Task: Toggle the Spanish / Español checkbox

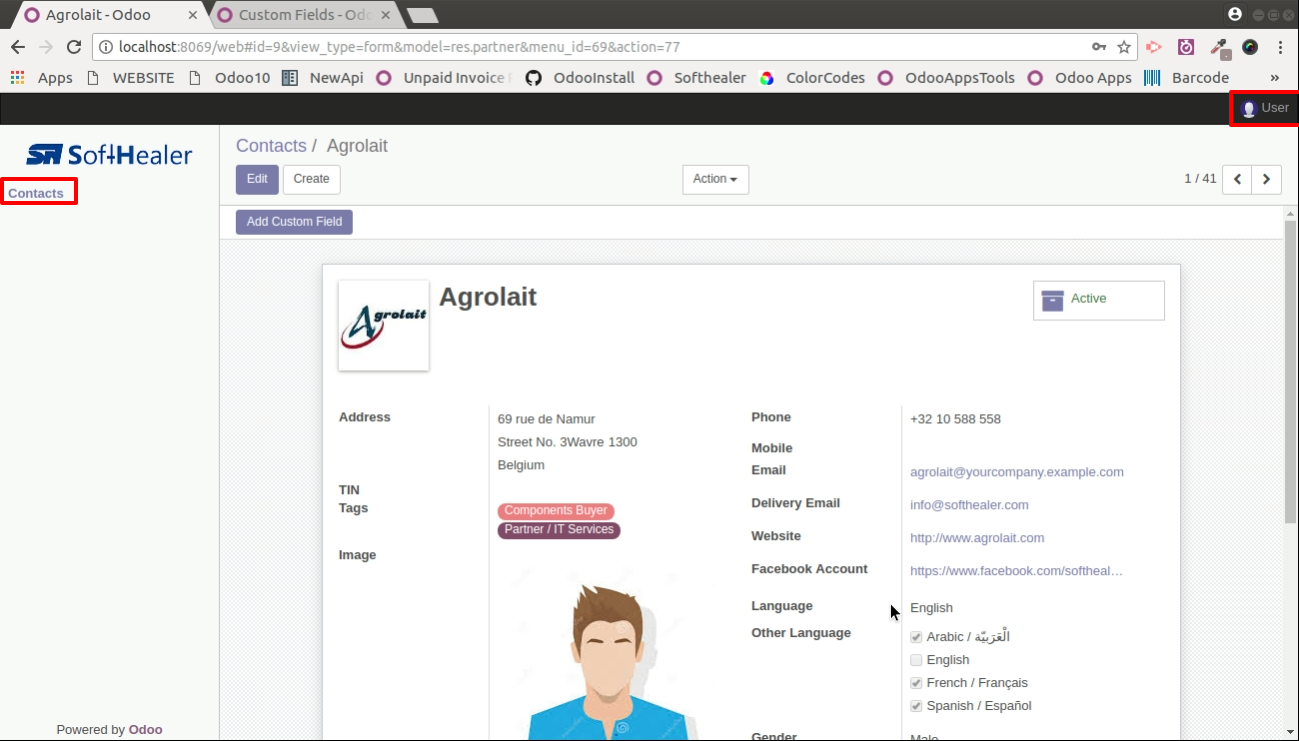Action: [916, 706]
